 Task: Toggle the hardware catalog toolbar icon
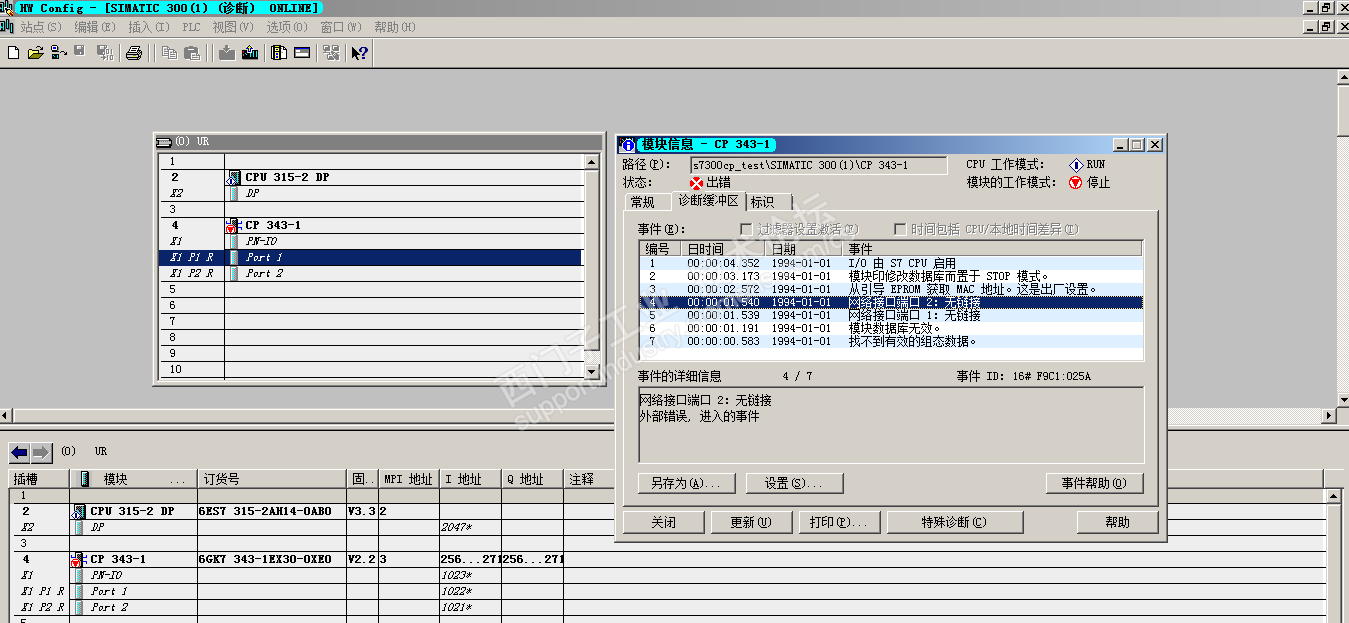pyautogui.click(x=279, y=53)
